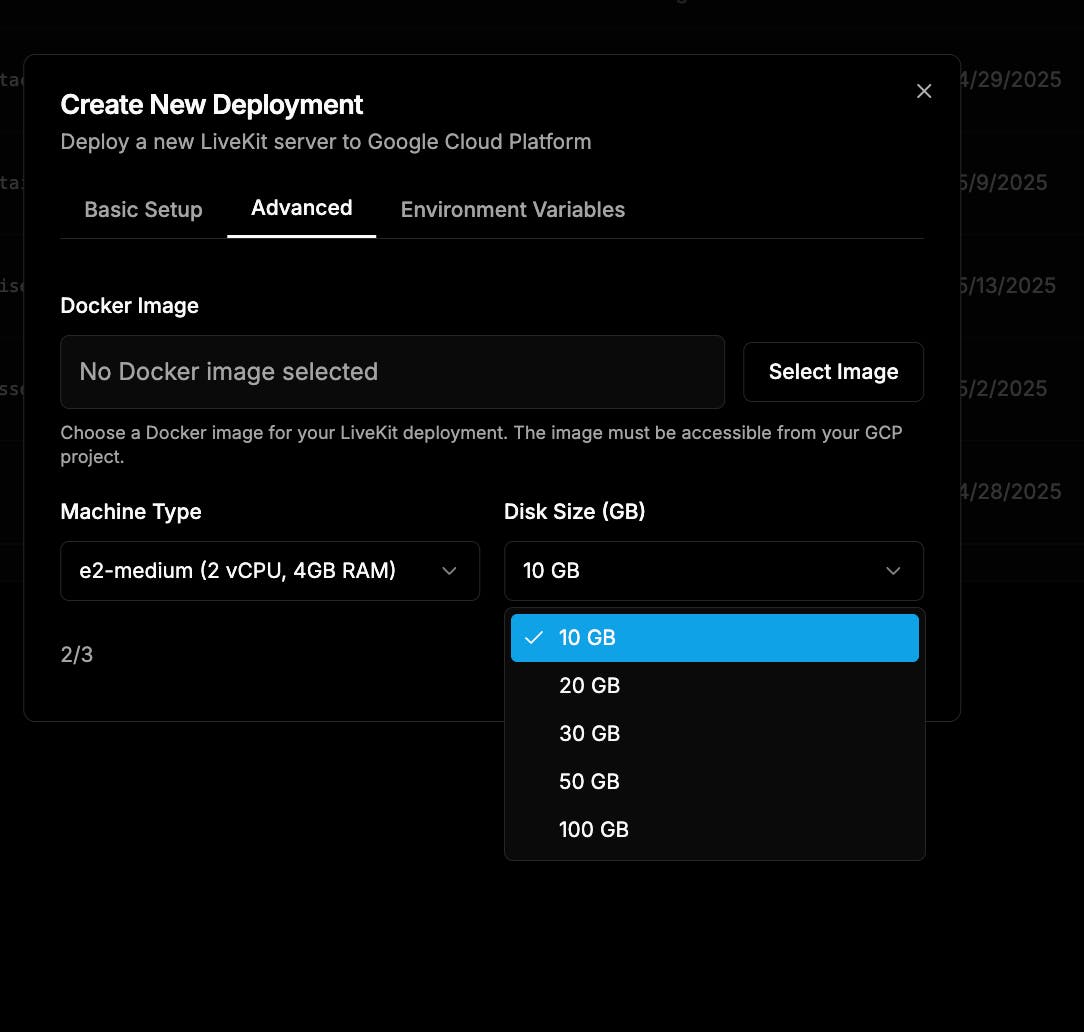Click the Select Image button

point(833,372)
